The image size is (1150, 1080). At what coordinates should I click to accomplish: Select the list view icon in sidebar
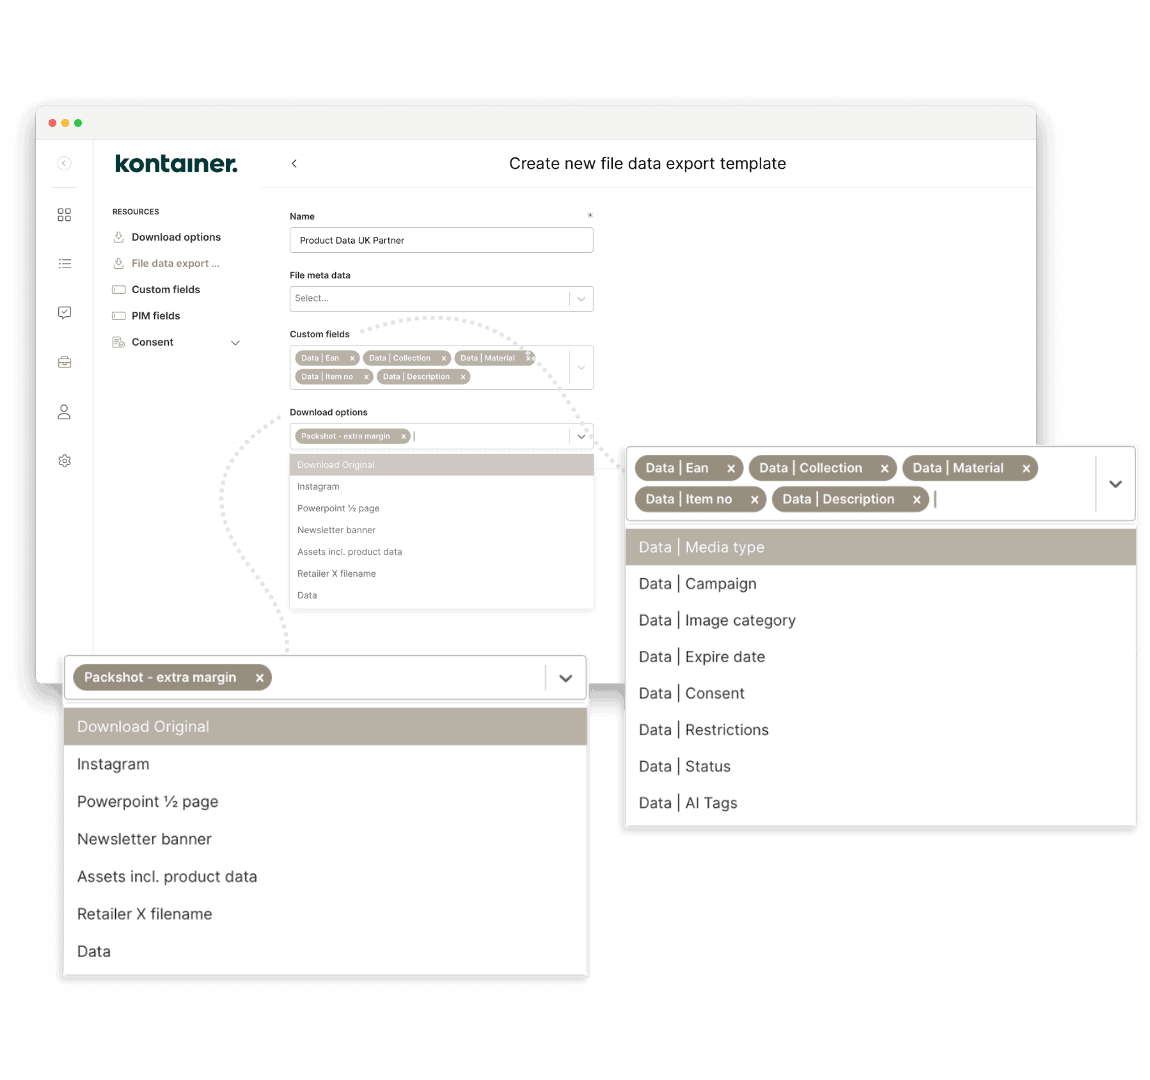64,263
